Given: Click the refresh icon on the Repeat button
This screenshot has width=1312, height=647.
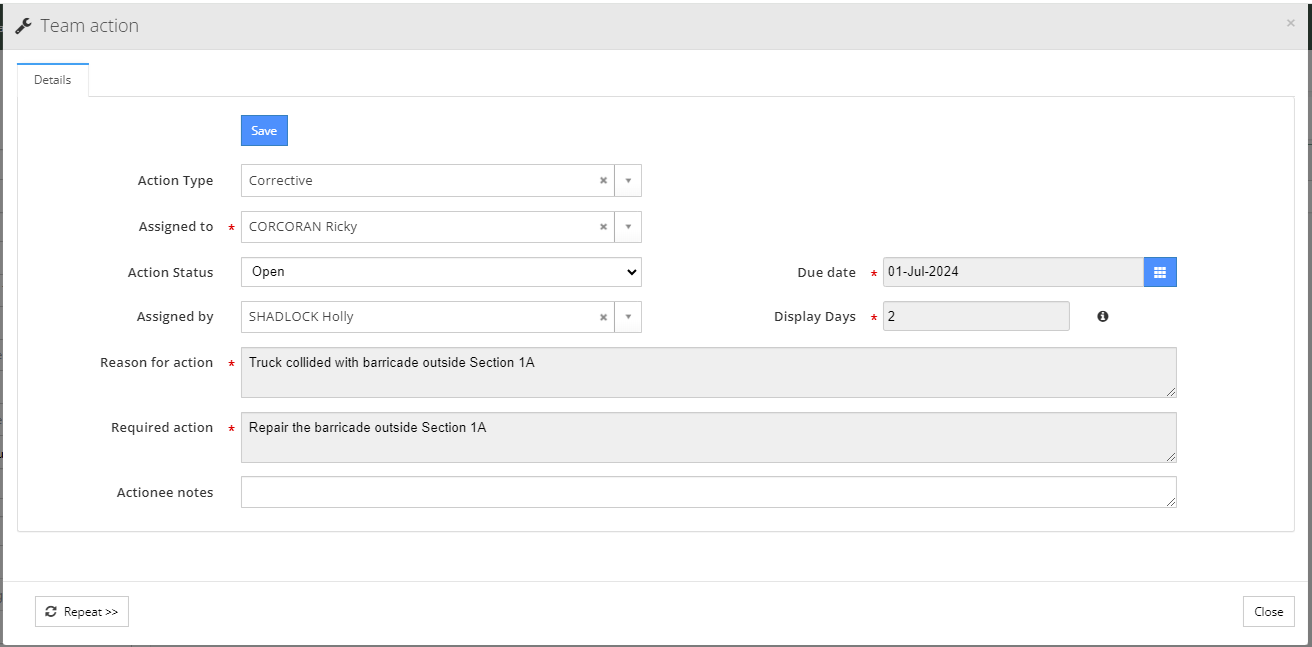Looking at the screenshot, I should pos(49,611).
